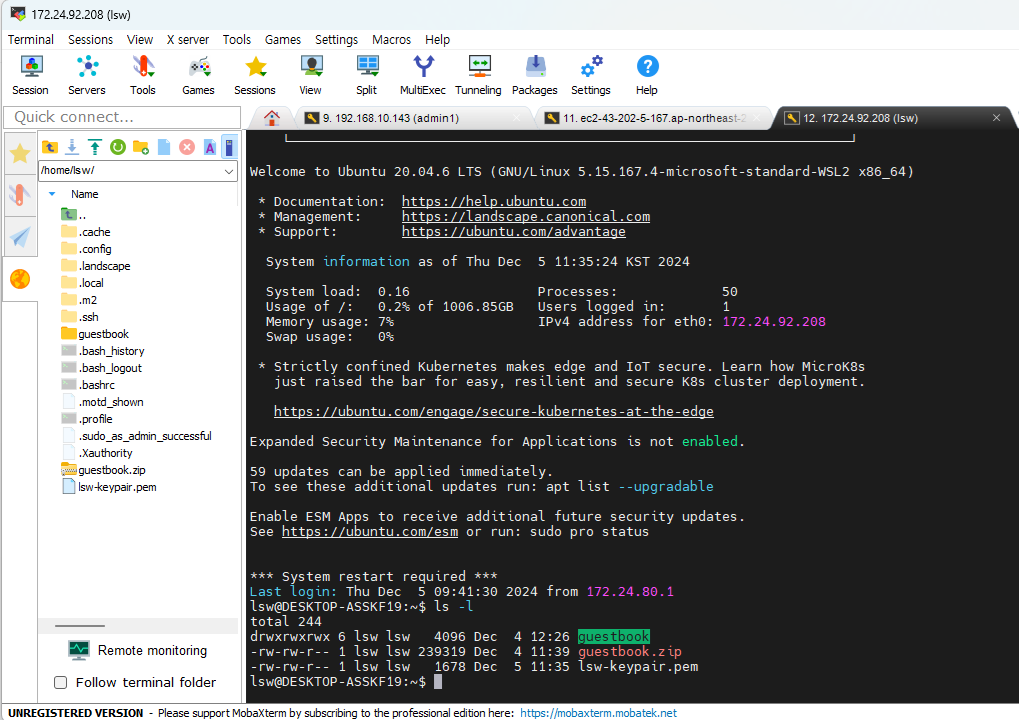The width and height of the screenshot is (1019, 720).
Task: Click the blue bar icon at the SFTP toolbar's end
Action: [x=229, y=148]
